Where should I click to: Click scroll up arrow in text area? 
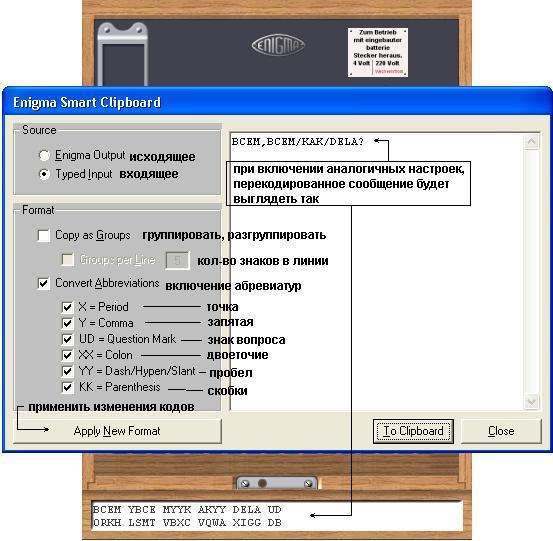pos(531,142)
